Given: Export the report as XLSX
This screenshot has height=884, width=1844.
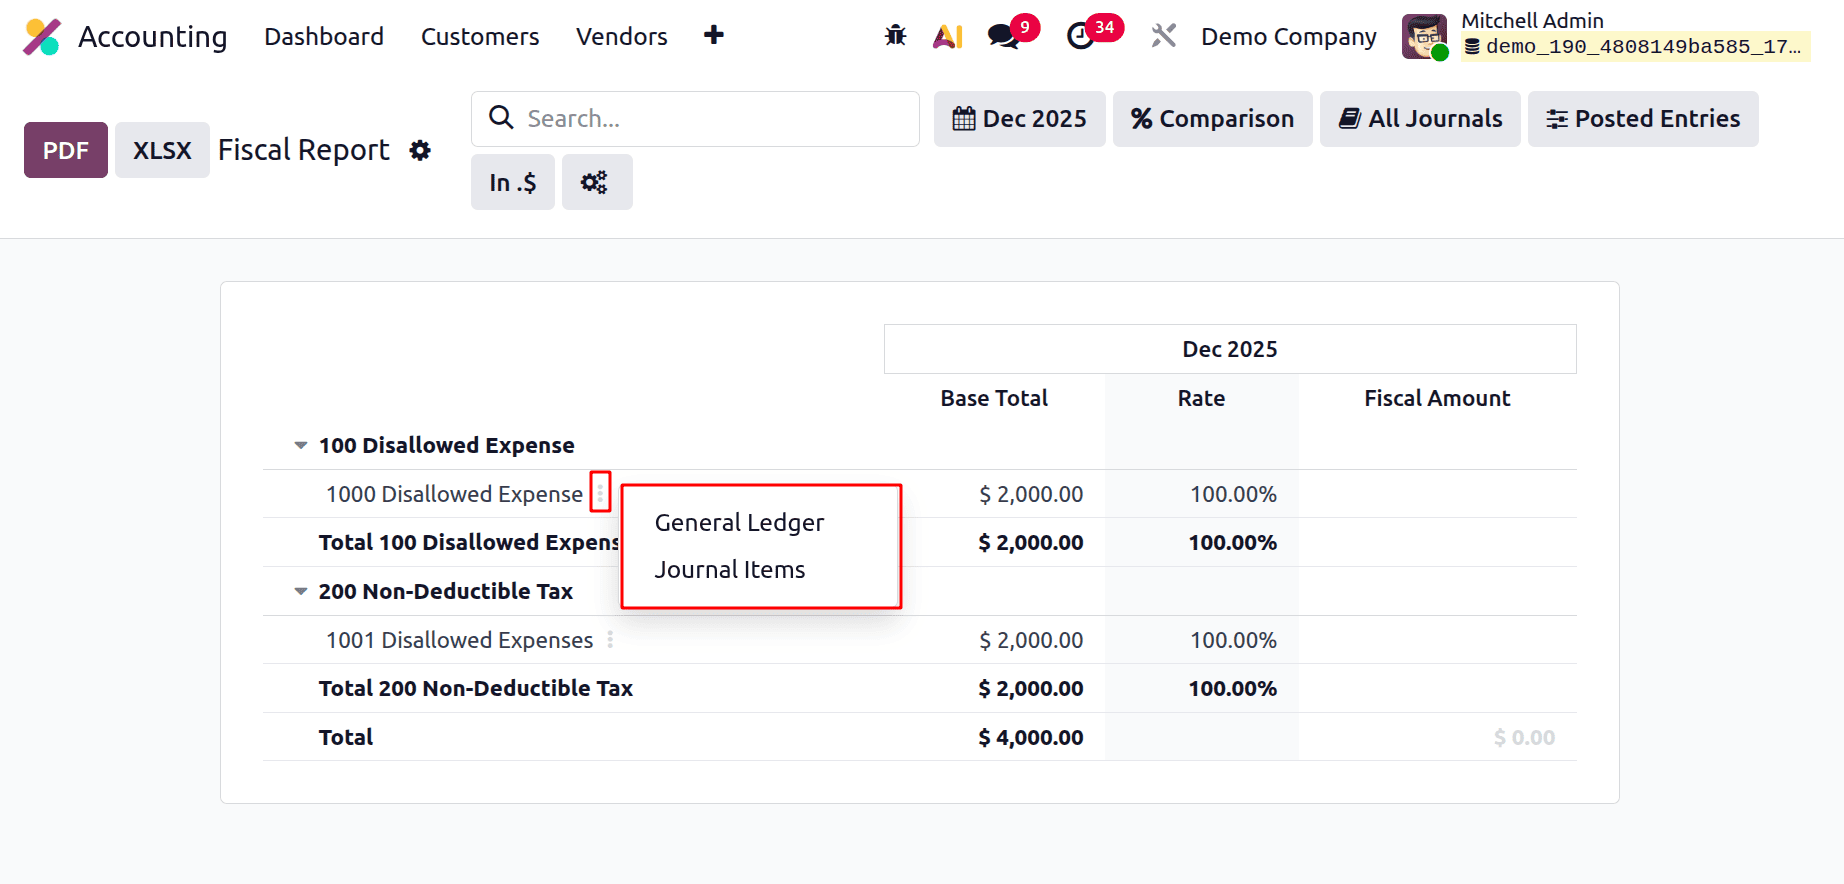Looking at the screenshot, I should [x=162, y=150].
